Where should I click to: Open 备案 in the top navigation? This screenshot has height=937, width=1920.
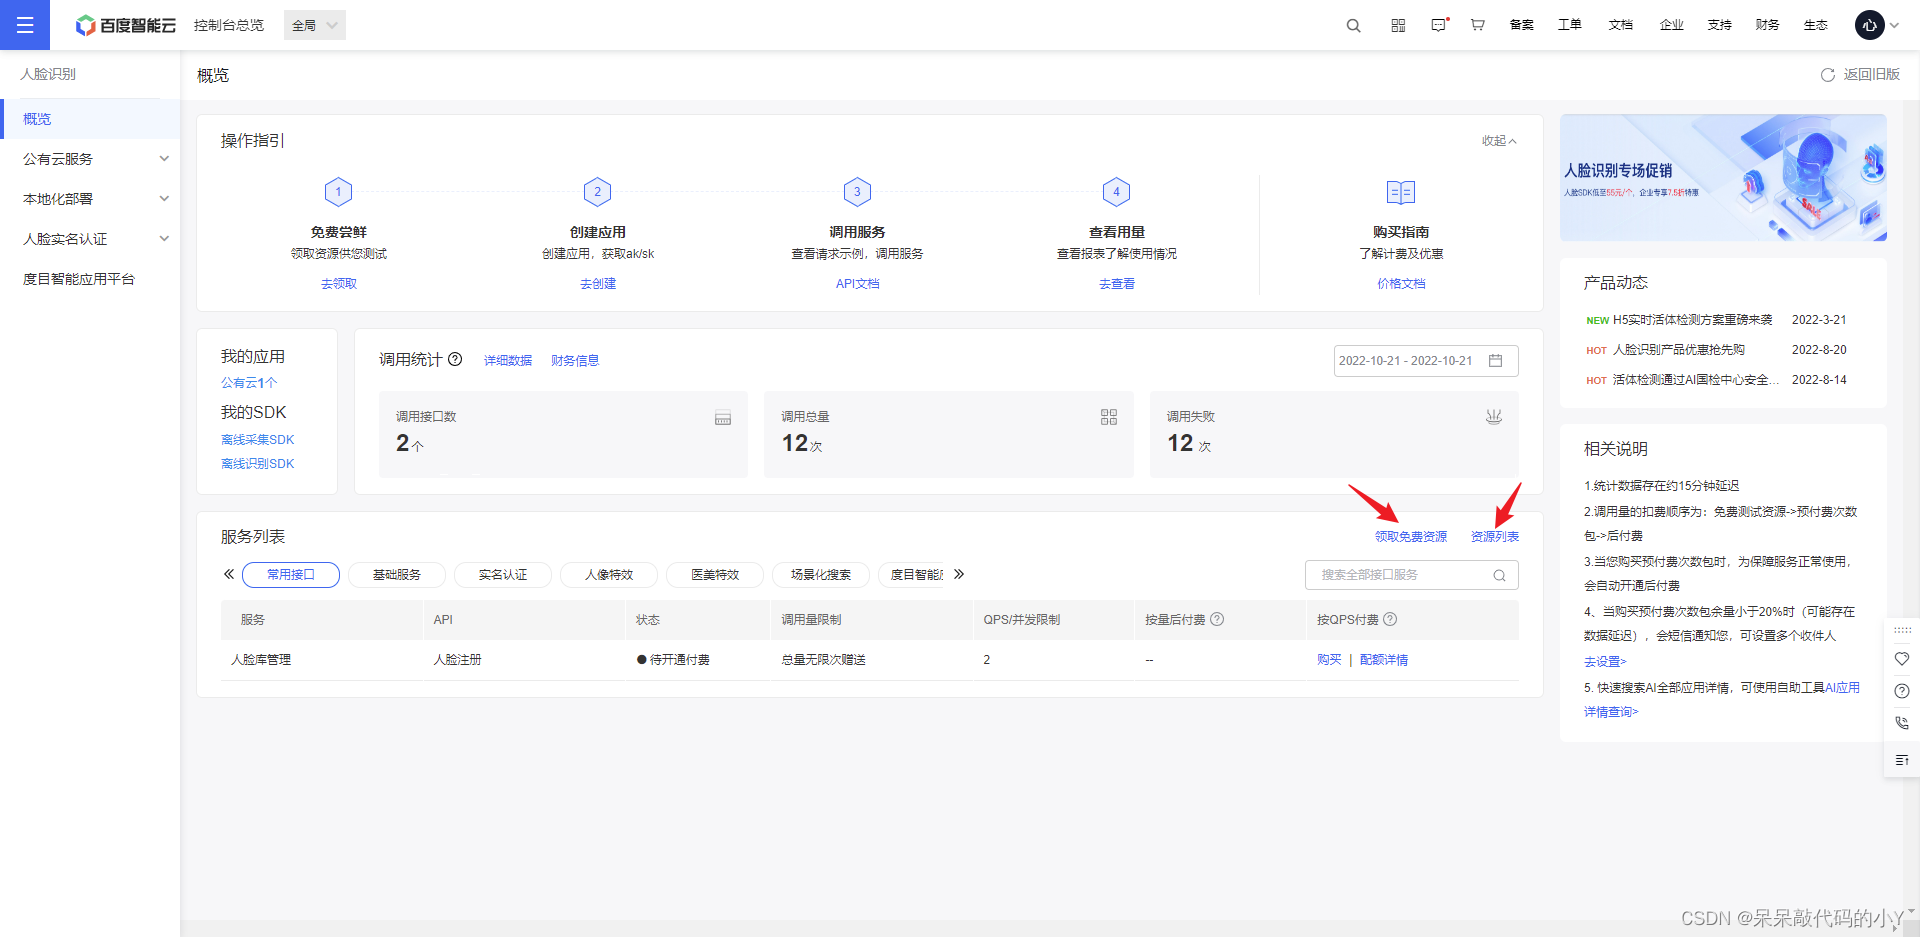pos(1521,25)
